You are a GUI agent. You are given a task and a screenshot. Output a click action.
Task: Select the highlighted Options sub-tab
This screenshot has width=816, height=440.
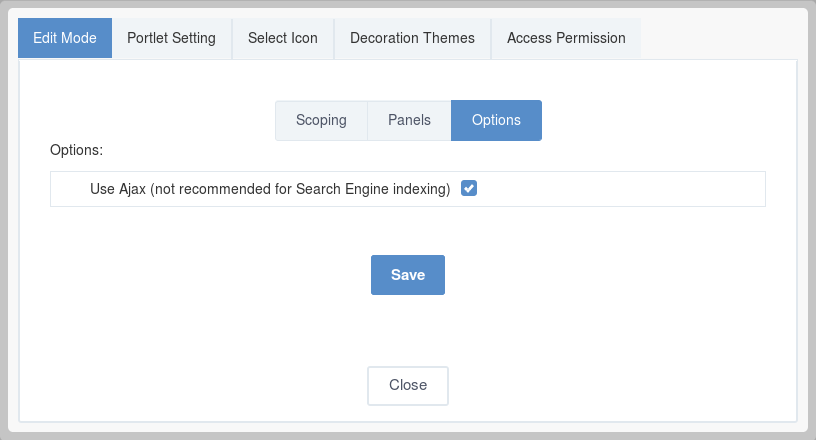click(x=496, y=120)
